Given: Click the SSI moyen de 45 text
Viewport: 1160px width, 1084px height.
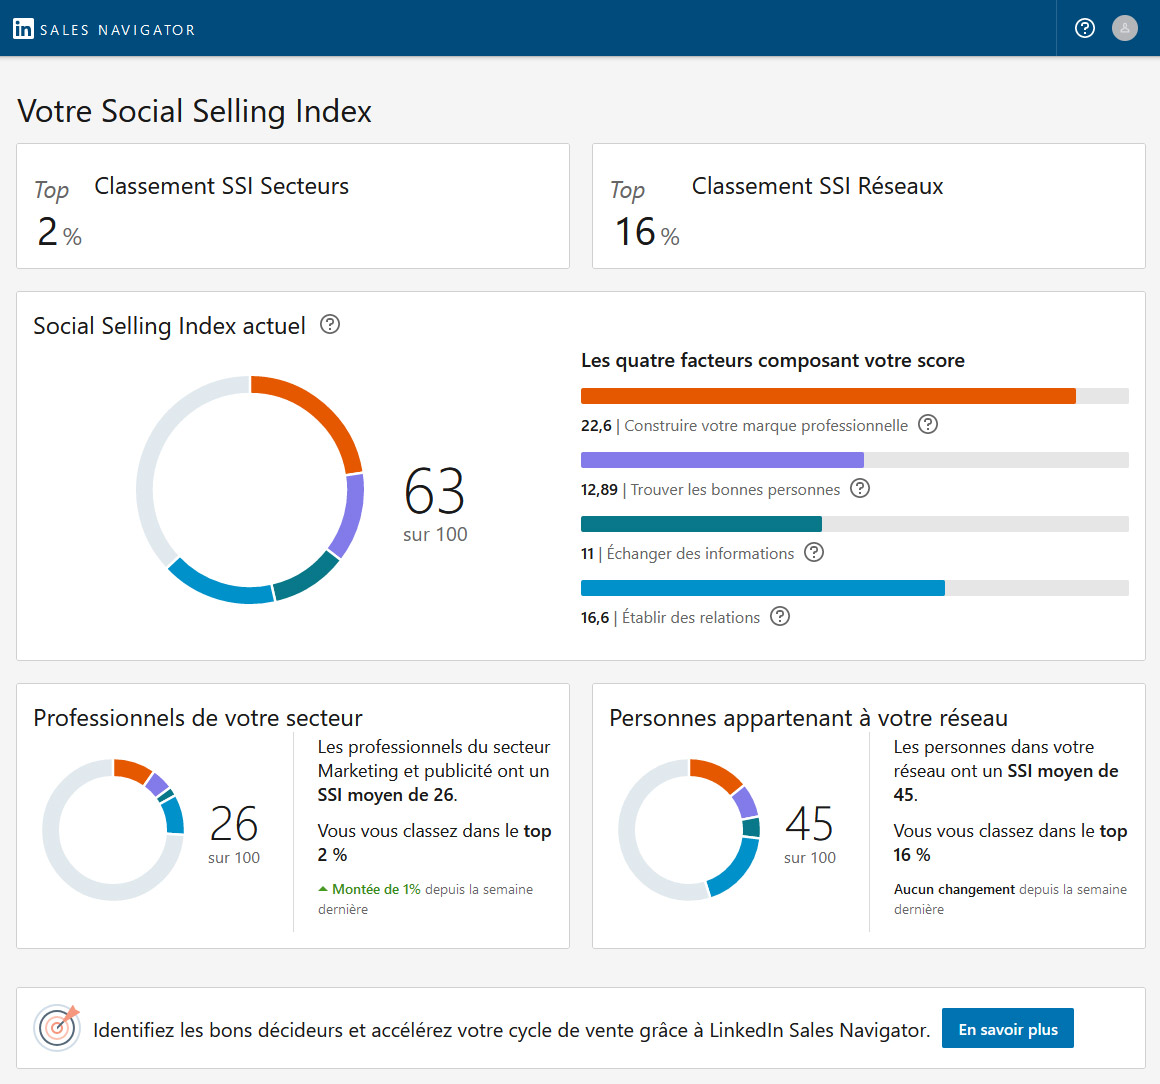Looking at the screenshot, I should (1006, 783).
